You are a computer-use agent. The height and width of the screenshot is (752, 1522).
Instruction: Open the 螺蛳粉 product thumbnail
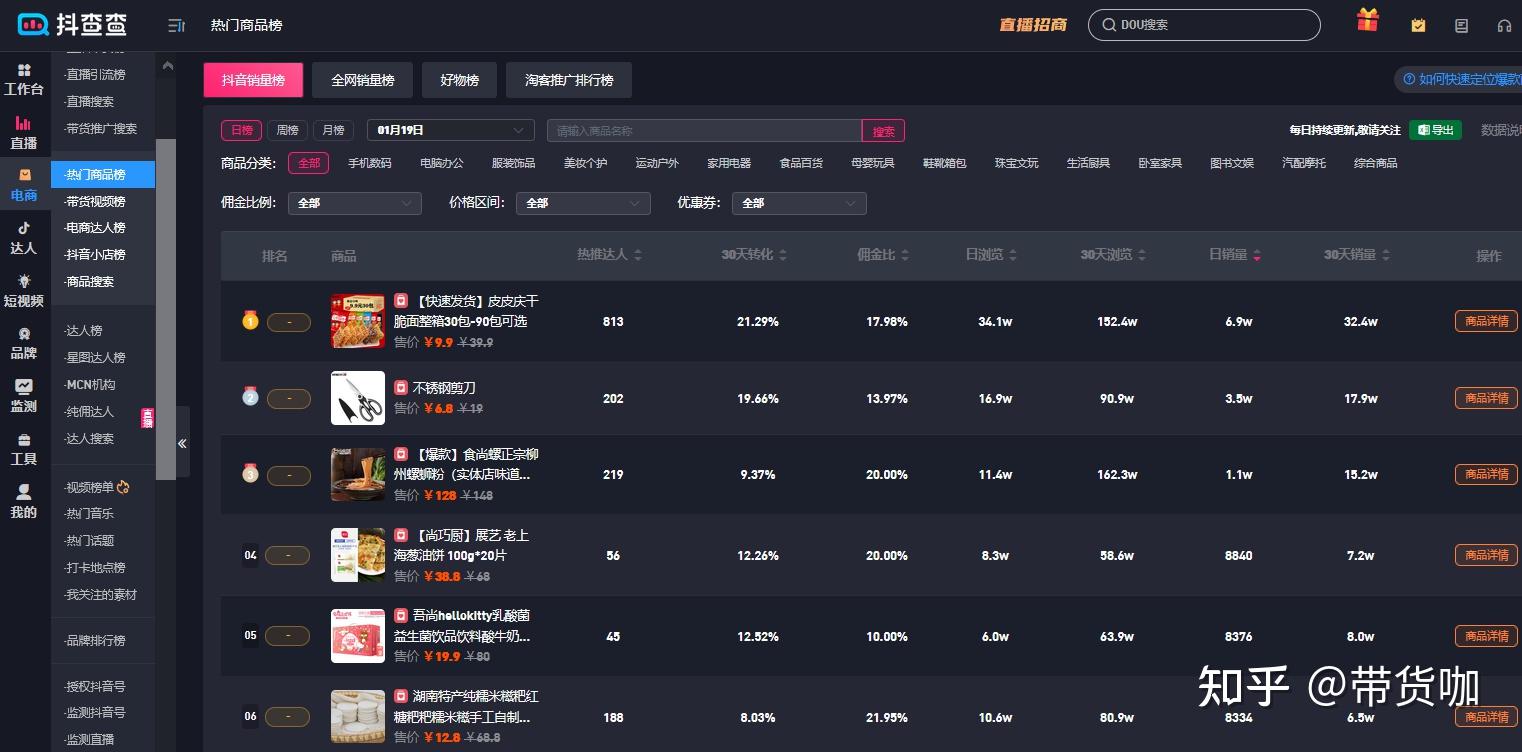coord(357,474)
